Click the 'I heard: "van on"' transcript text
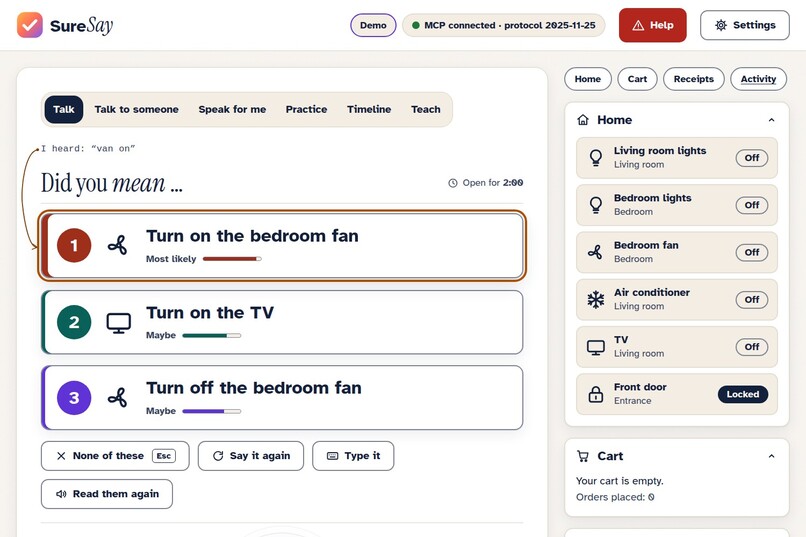Screen dimensions: 806x537 point(88,149)
